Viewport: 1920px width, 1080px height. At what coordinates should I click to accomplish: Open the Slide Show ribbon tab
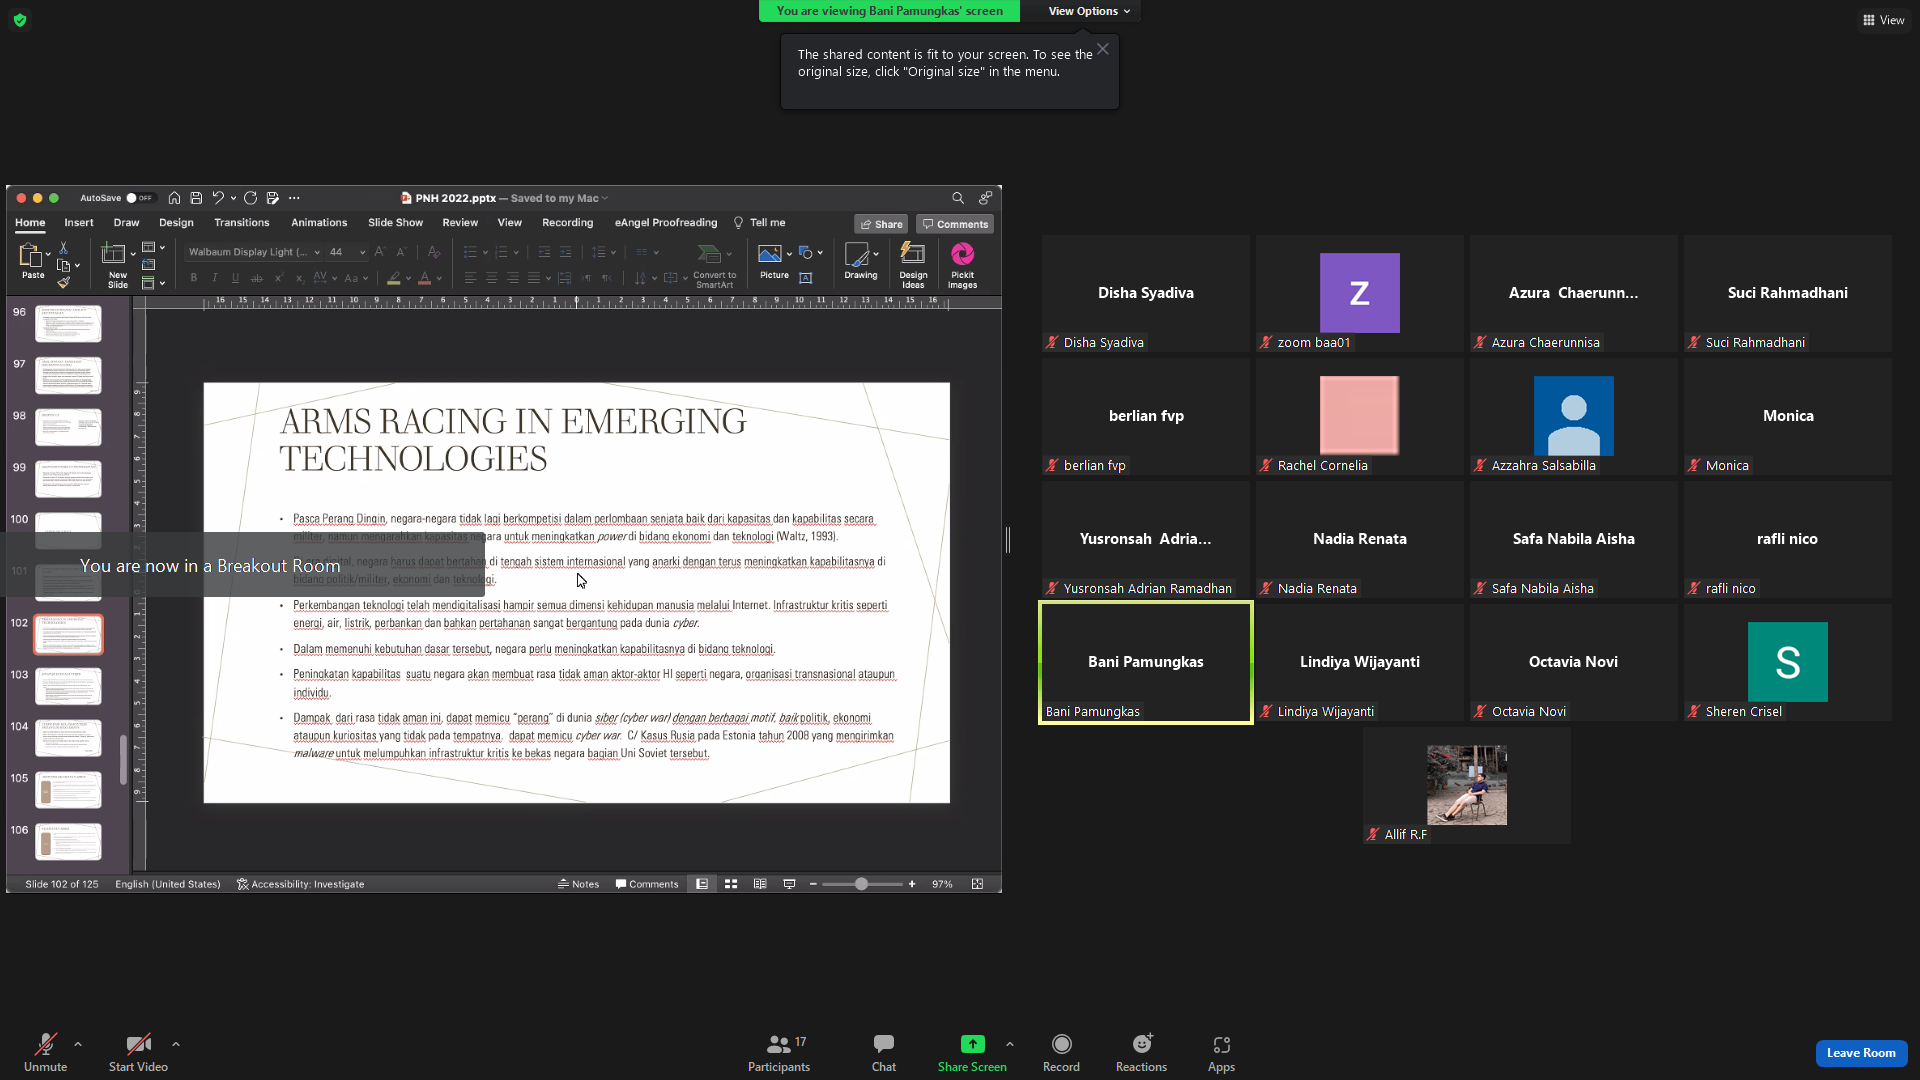coord(395,223)
